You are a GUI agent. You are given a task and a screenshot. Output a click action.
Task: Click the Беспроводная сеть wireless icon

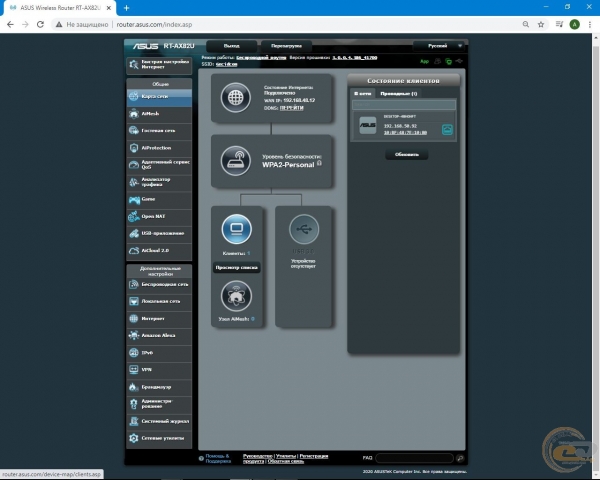pos(134,284)
